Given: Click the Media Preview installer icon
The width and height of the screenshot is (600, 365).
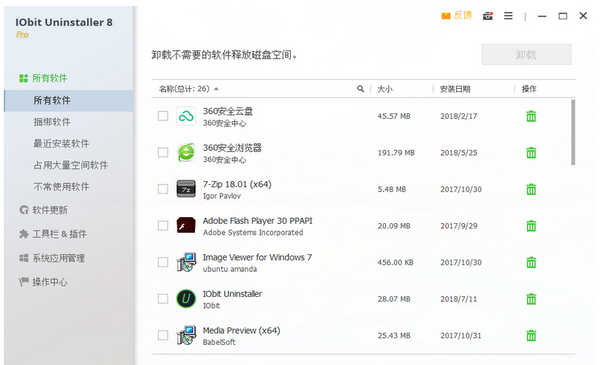Looking at the screenshot, I should point(186,336).
